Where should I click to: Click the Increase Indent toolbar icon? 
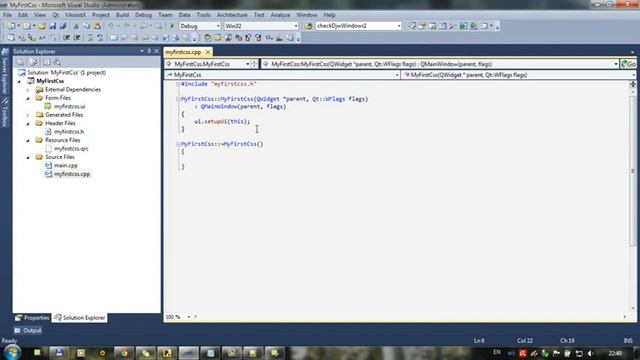click(77, 38)
